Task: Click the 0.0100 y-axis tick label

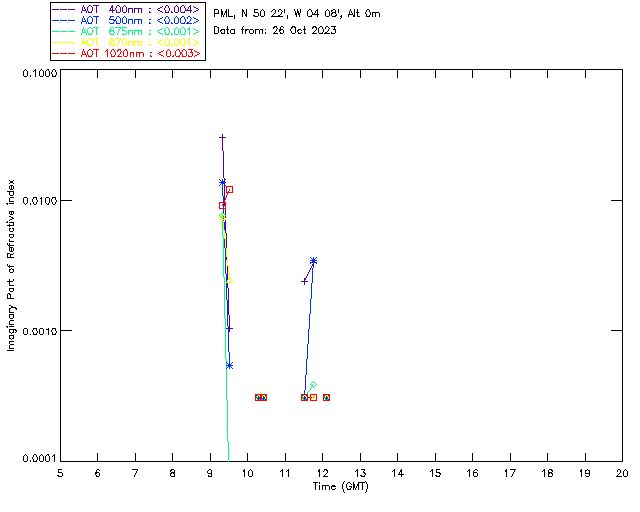Action: (39, 201)
